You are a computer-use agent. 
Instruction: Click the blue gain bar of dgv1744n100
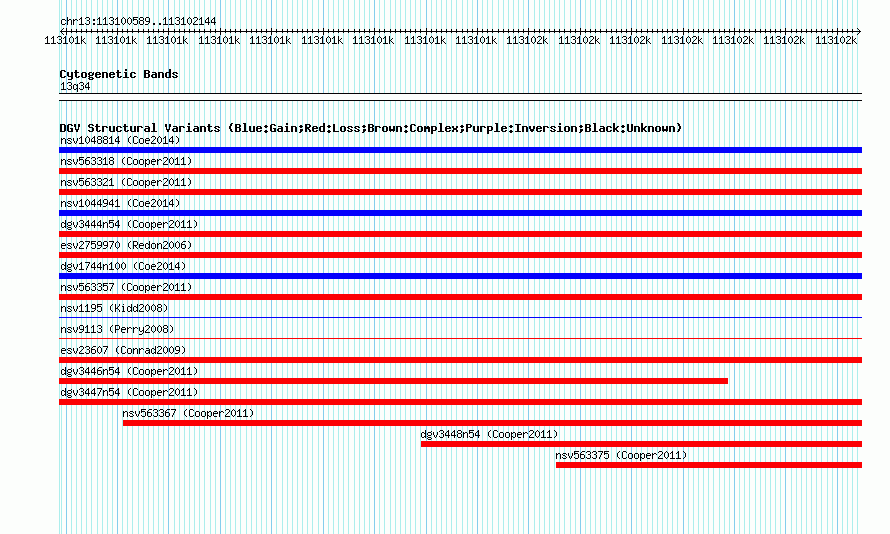(x=460, y=276)
